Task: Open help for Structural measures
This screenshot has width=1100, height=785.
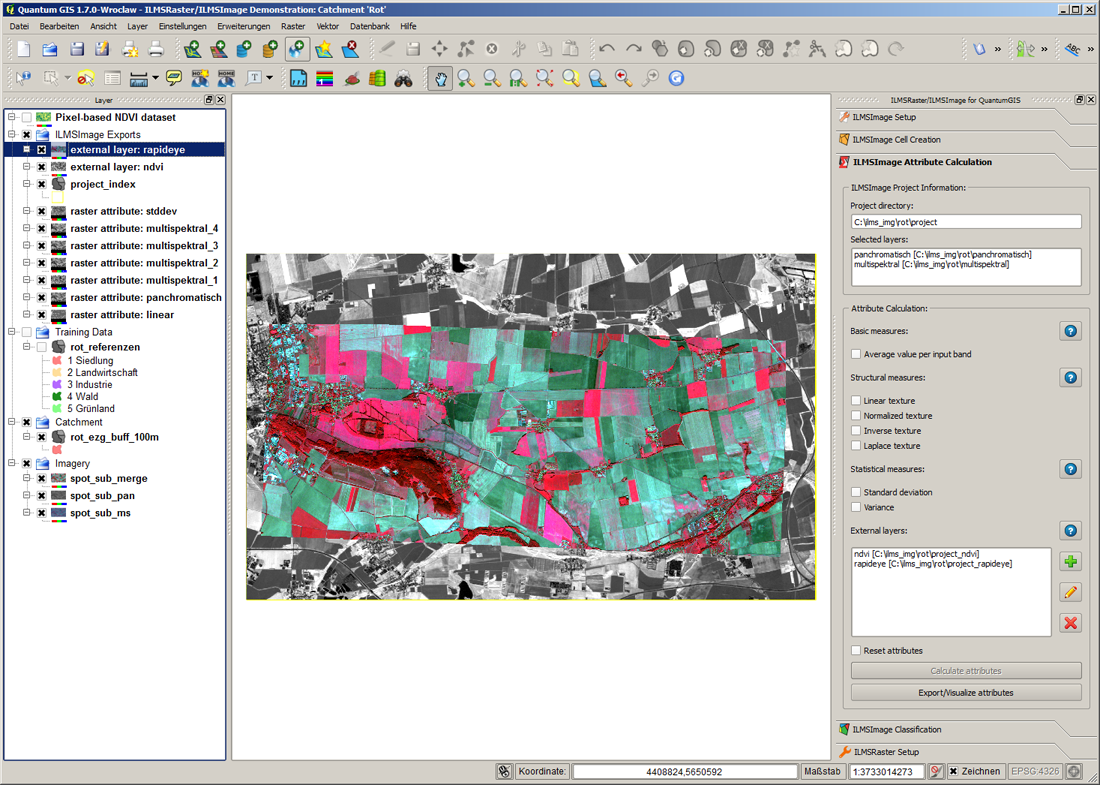Action: pos(1070,378)
